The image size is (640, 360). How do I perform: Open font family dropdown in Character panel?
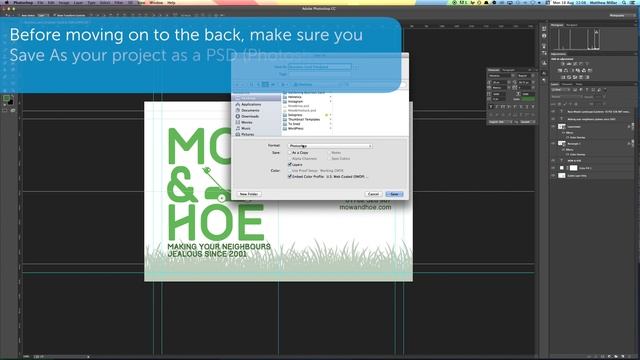click(x=501, y=76)
